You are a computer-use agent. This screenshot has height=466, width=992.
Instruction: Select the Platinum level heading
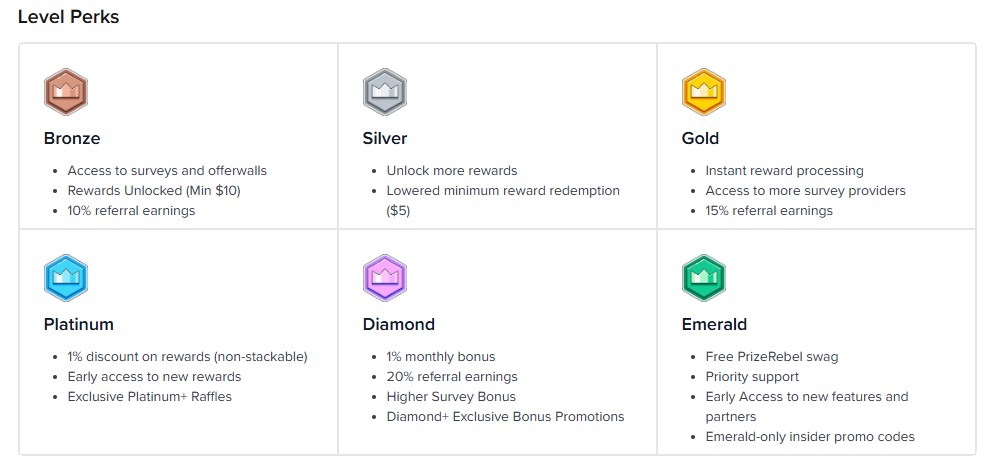click(x=79, y=324)
